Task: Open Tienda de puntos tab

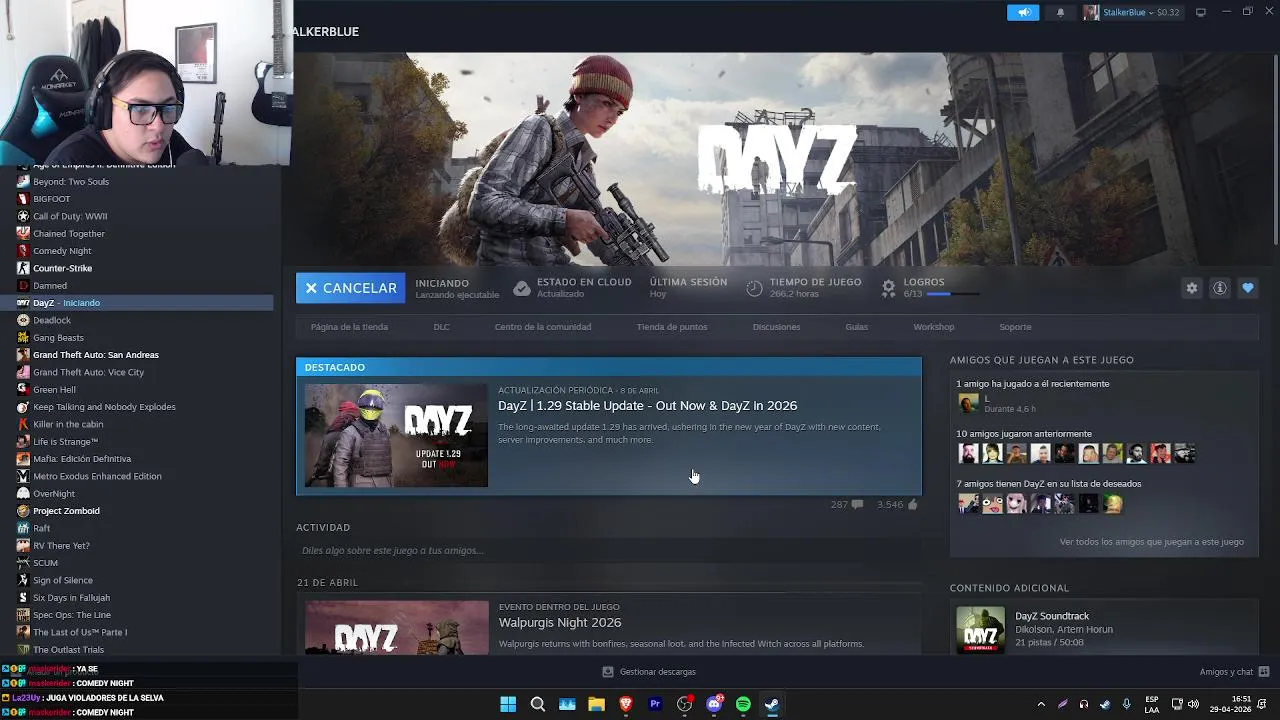Action: coord(672,327)
